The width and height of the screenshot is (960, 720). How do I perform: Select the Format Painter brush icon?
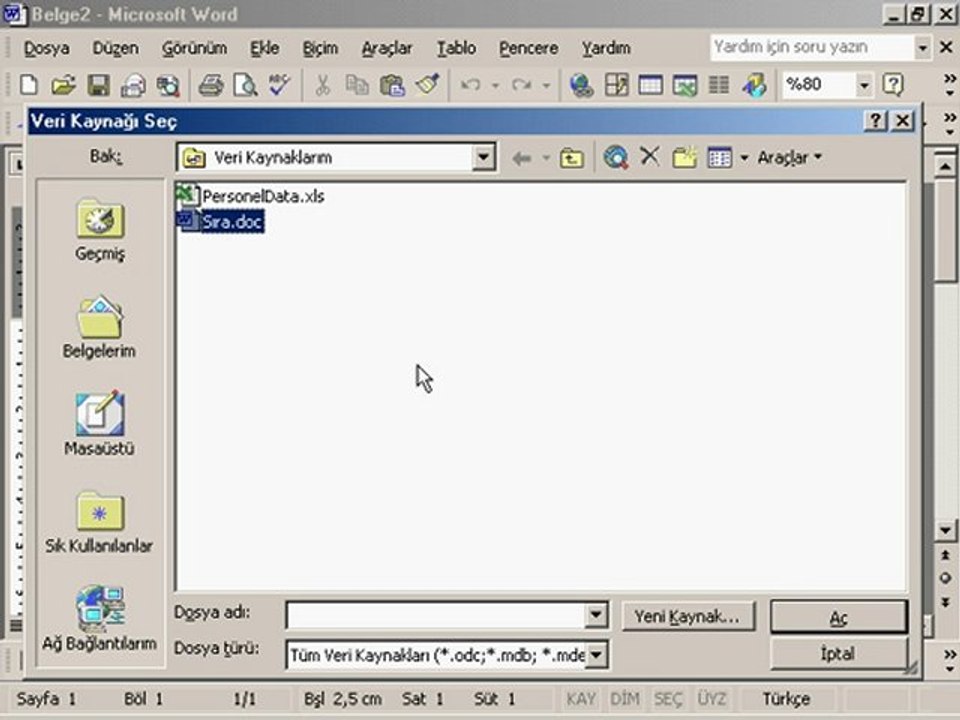[x=427, y=84]
